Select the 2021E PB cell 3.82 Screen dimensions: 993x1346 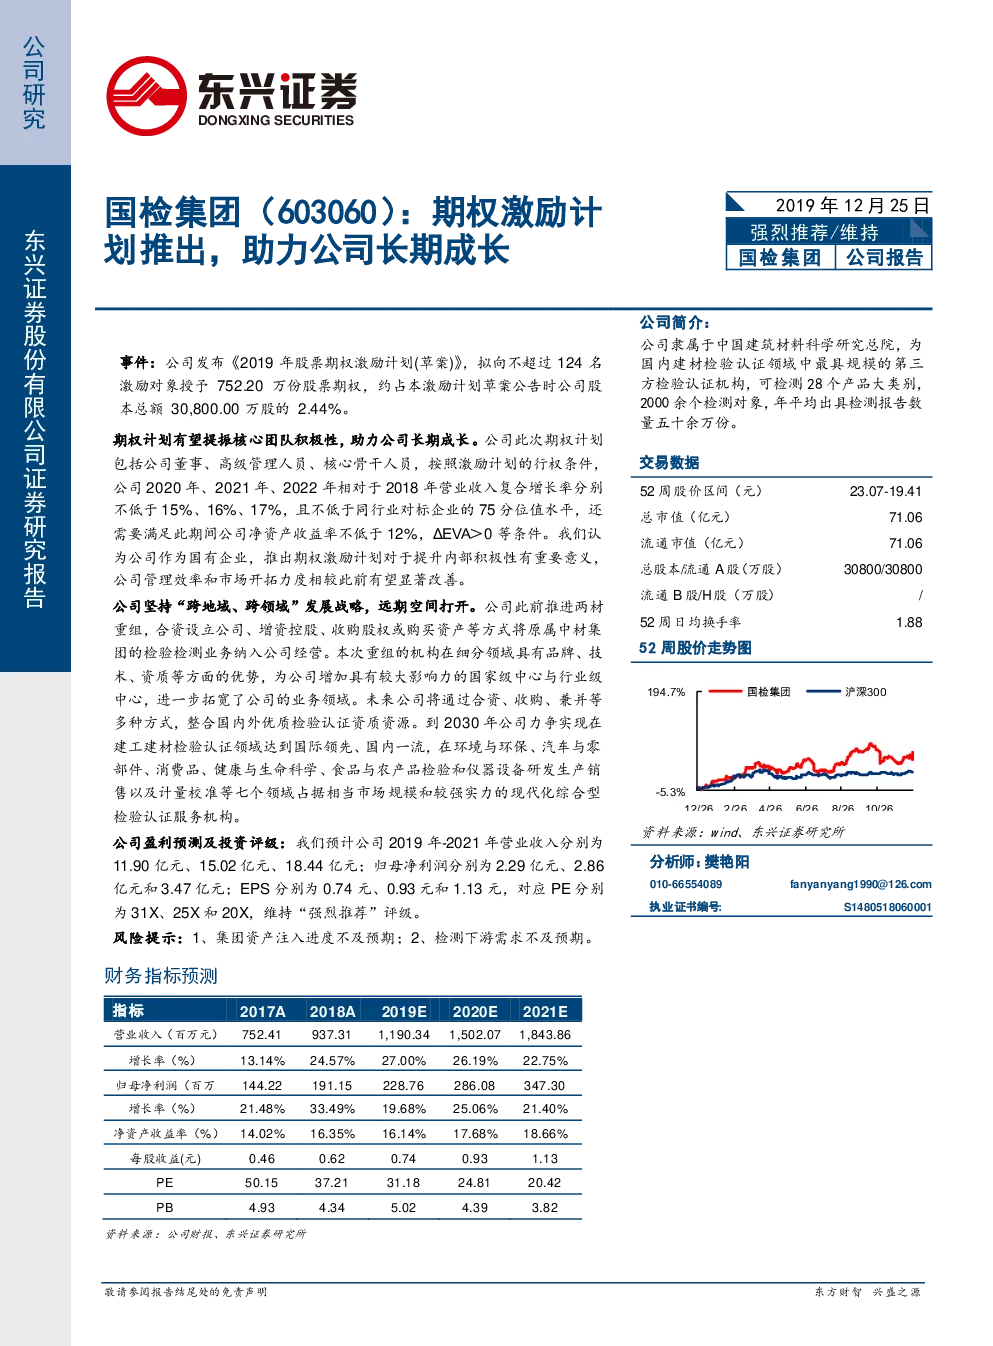545,1208
